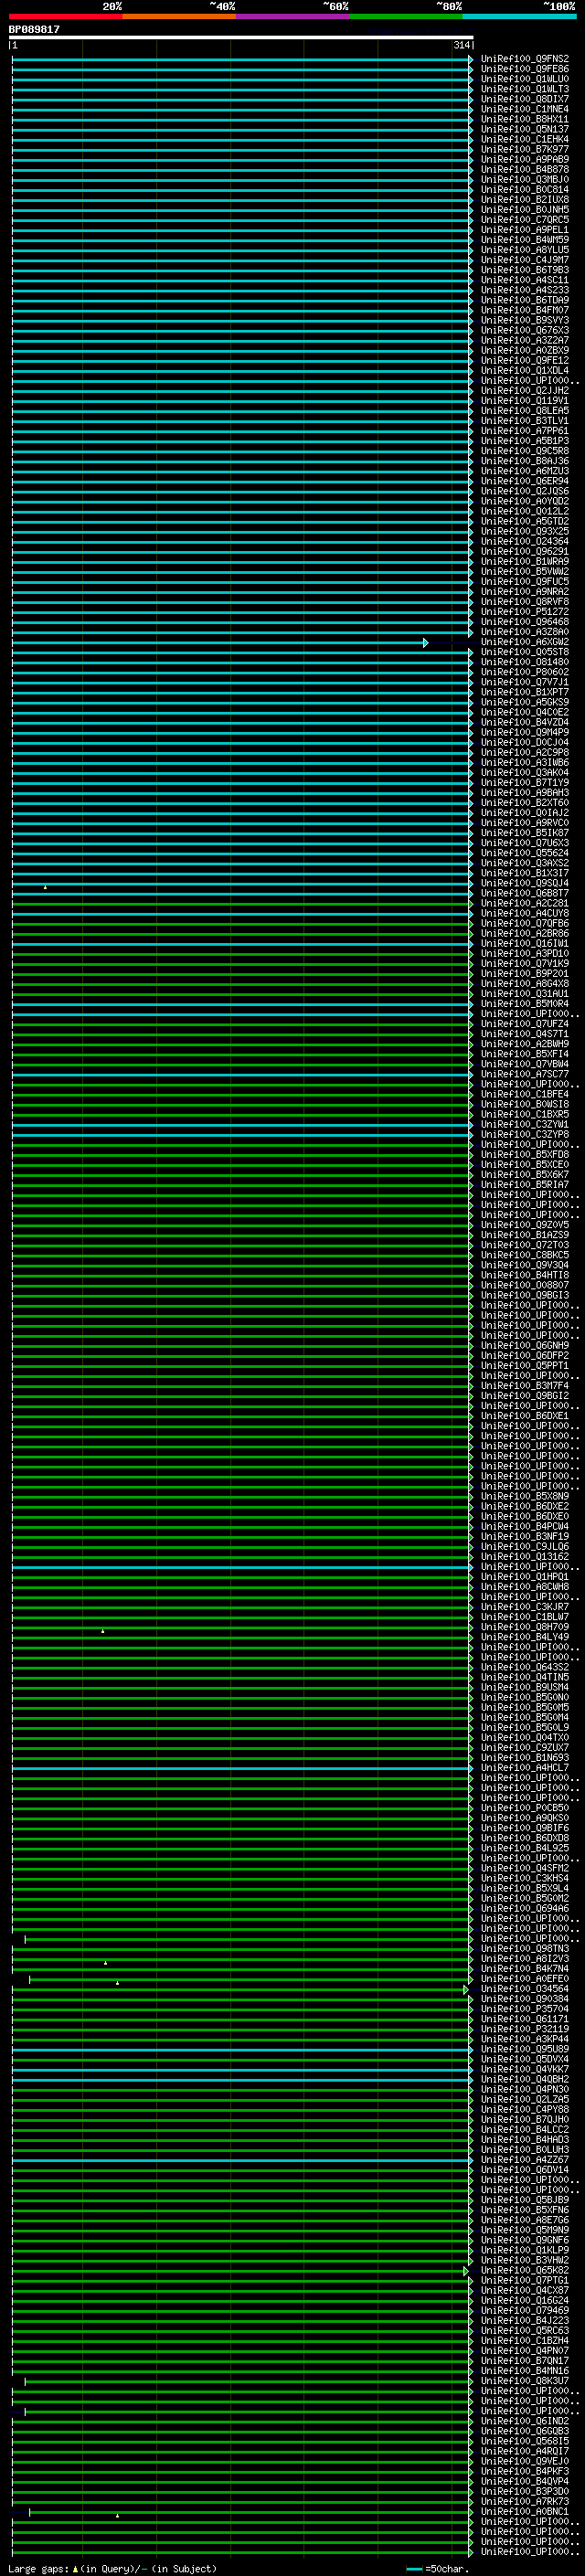This screenshot has width=585, height=2576.
Task: Open hit UniRef100_Q9FNS2
Action: 525,59
